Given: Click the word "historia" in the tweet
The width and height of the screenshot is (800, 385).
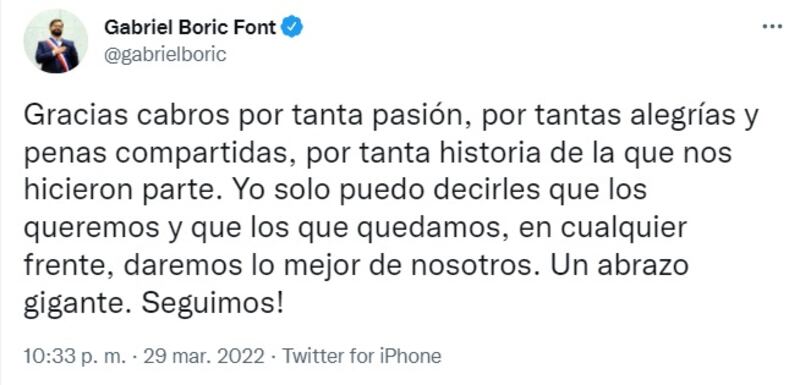Looking at the screenshot, I should tap(485, 155).
